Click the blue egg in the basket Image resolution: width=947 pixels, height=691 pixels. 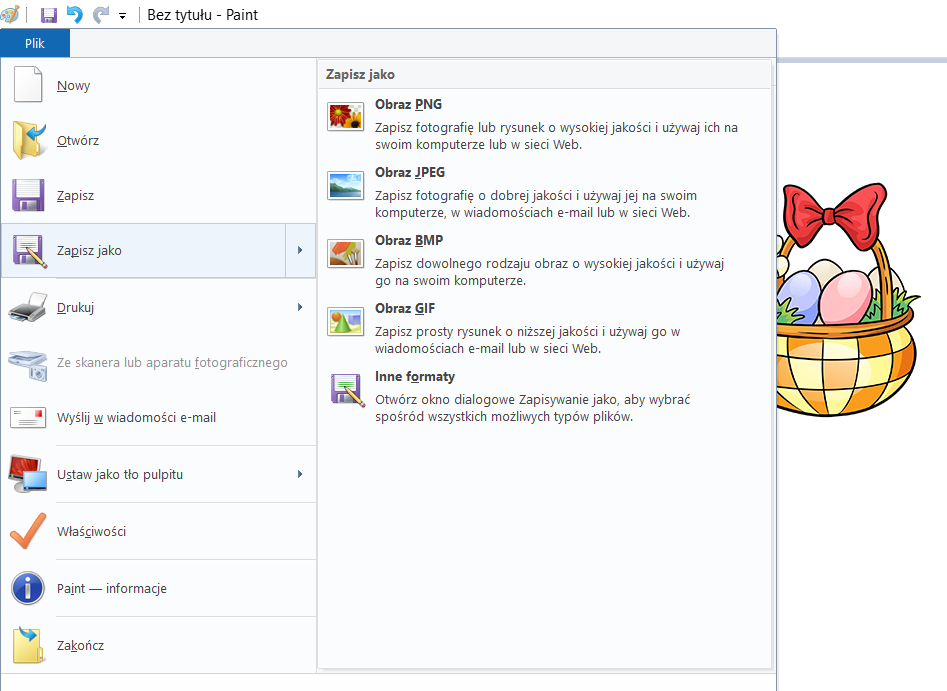point(798,296)
